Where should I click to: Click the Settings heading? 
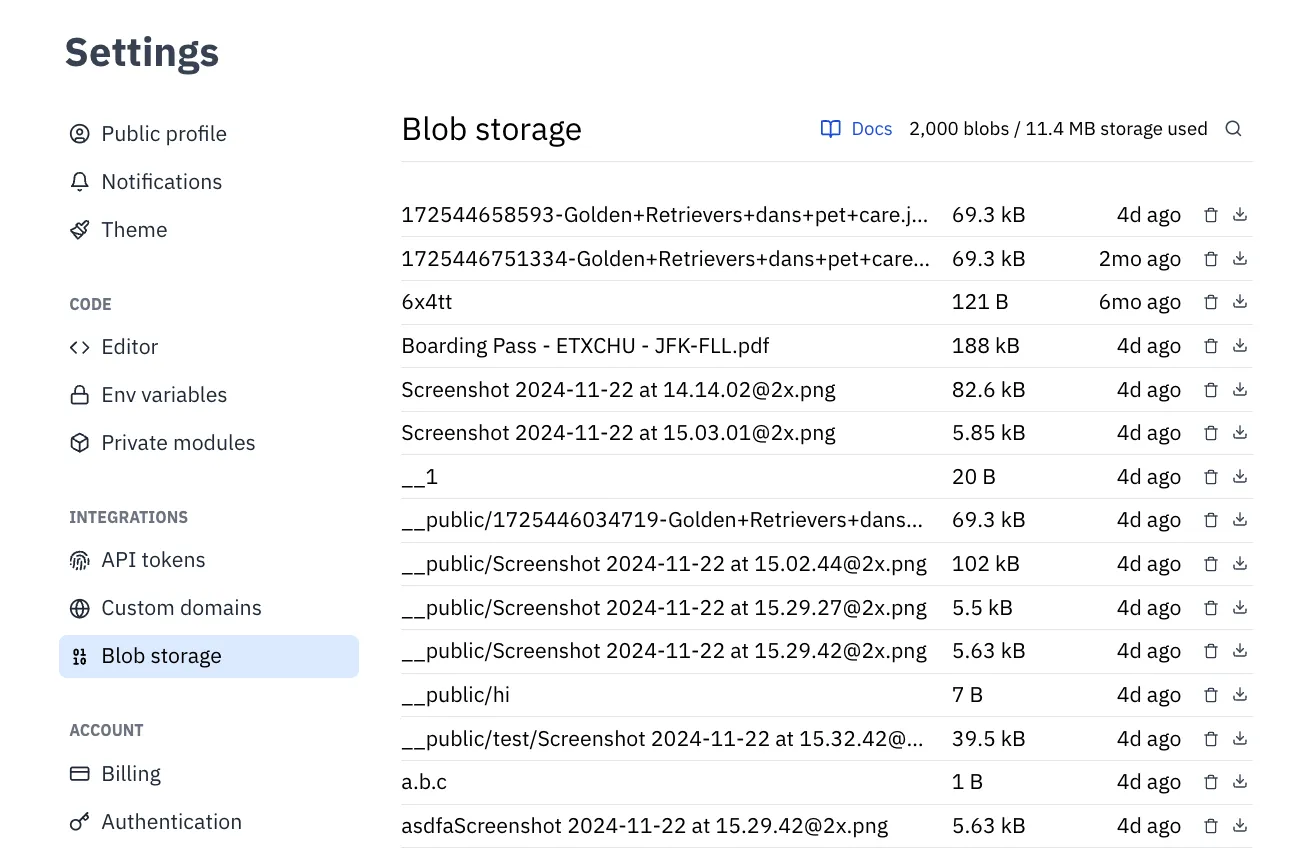141,52
